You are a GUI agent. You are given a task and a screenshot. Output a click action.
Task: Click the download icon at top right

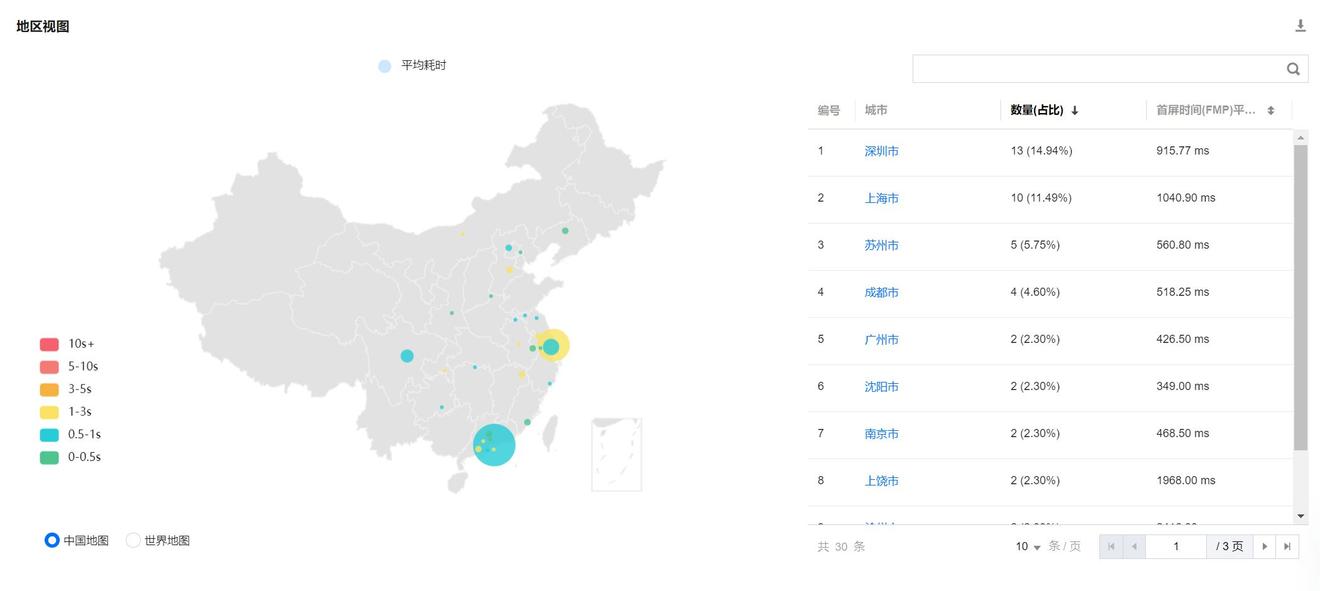[1300, 26]
